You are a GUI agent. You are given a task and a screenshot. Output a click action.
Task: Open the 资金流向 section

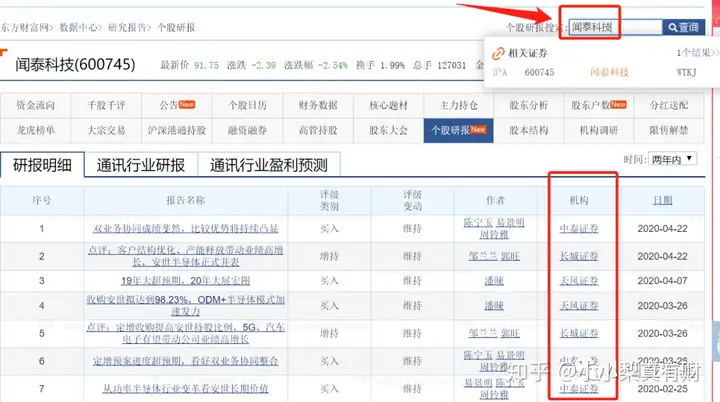tap(35, 105)
